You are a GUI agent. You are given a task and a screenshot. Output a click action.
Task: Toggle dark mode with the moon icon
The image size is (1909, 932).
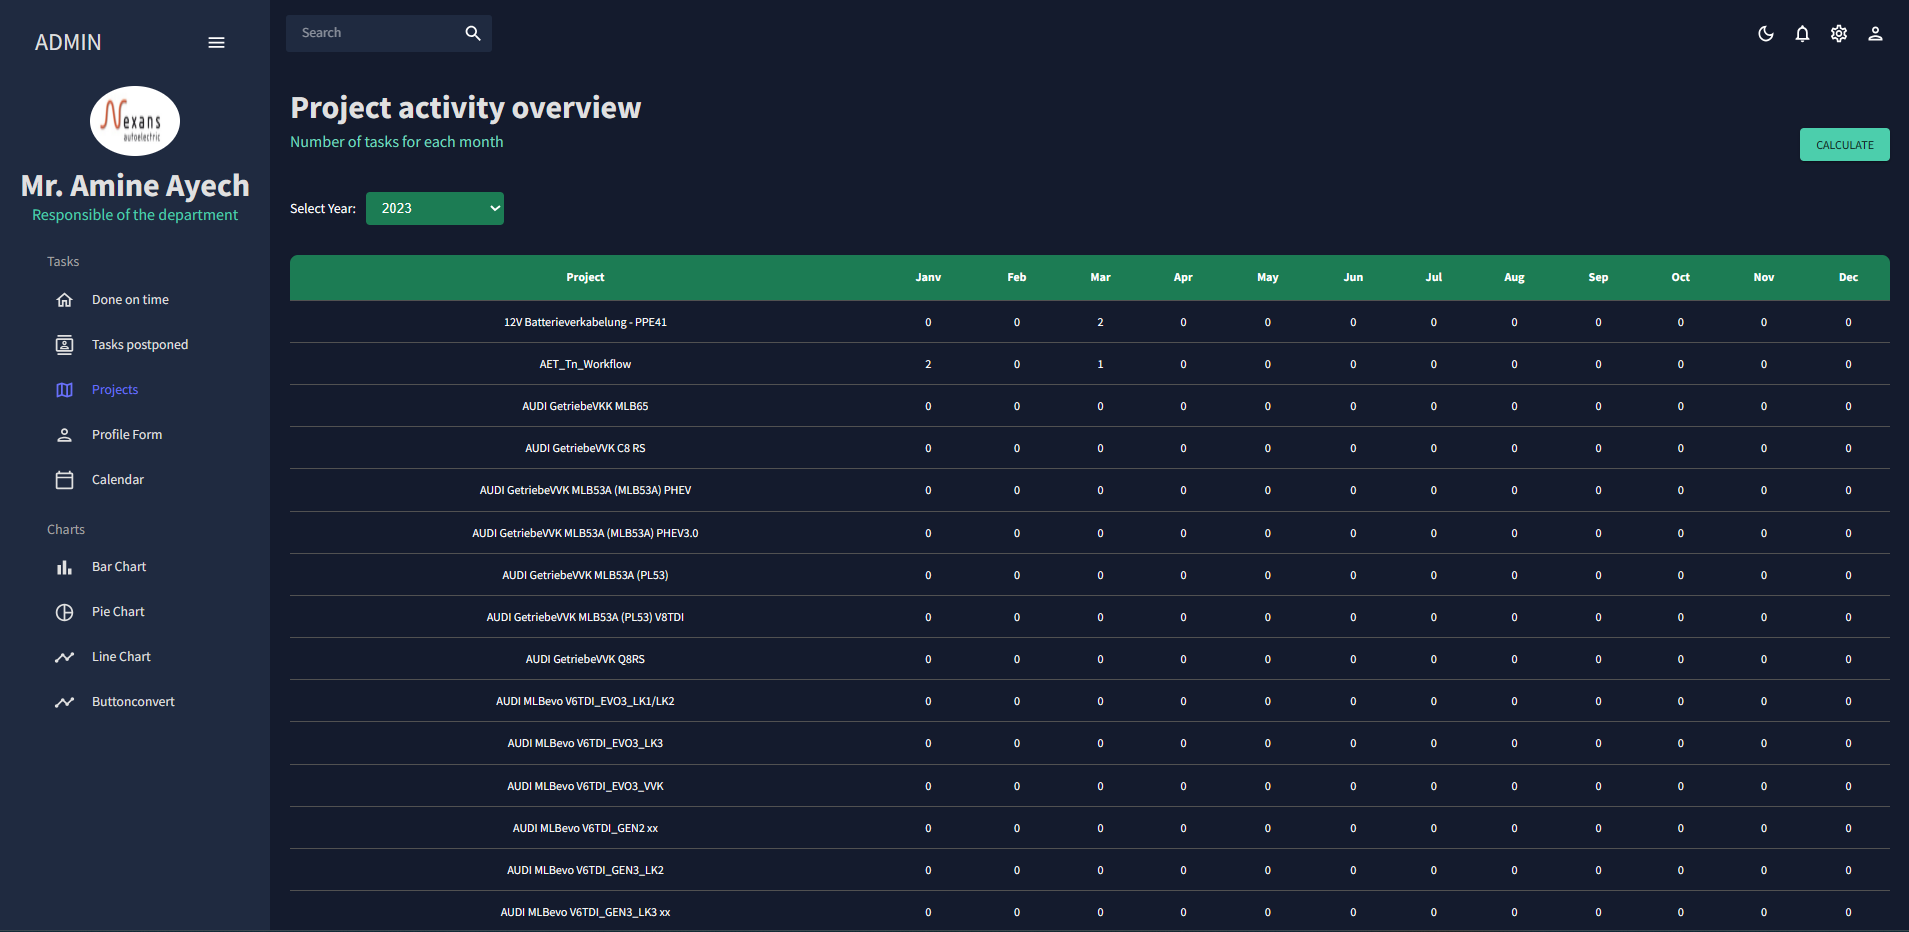click(x=1765, y=34)
